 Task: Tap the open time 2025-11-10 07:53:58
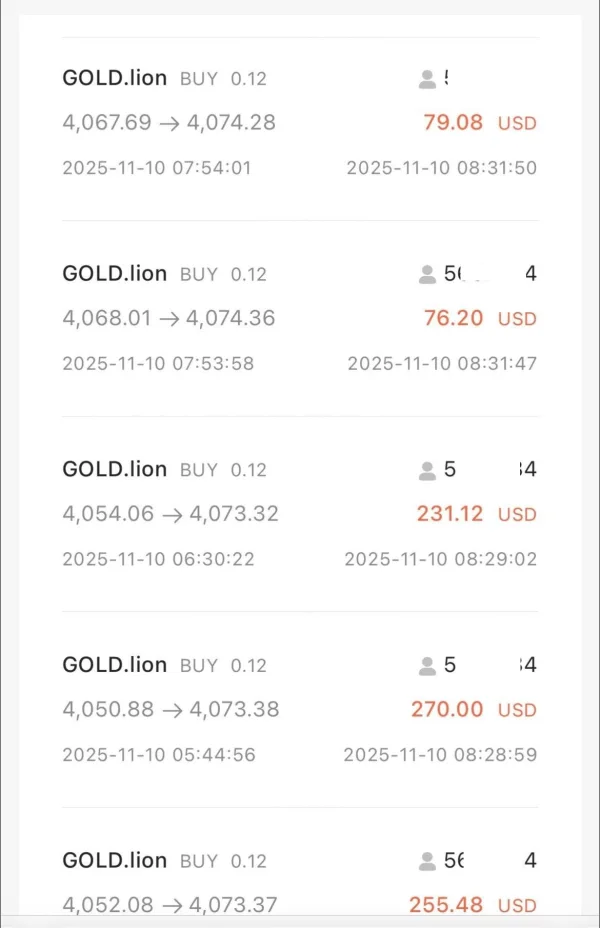[158, 363]
